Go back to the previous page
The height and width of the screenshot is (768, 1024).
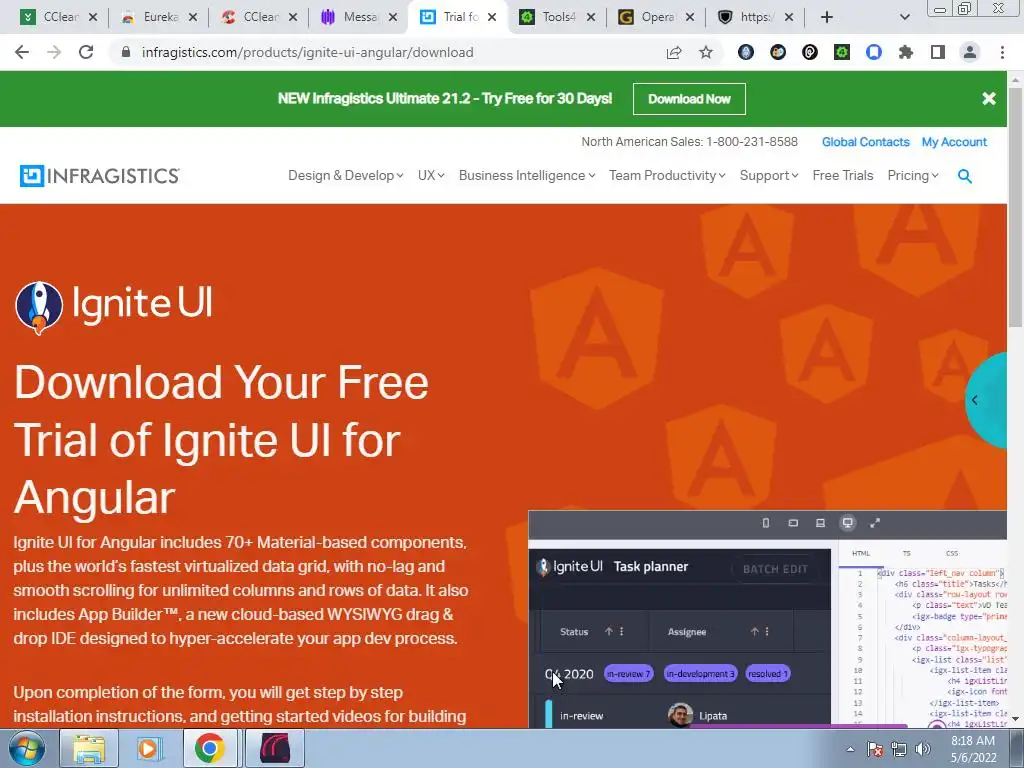[22, 52]
